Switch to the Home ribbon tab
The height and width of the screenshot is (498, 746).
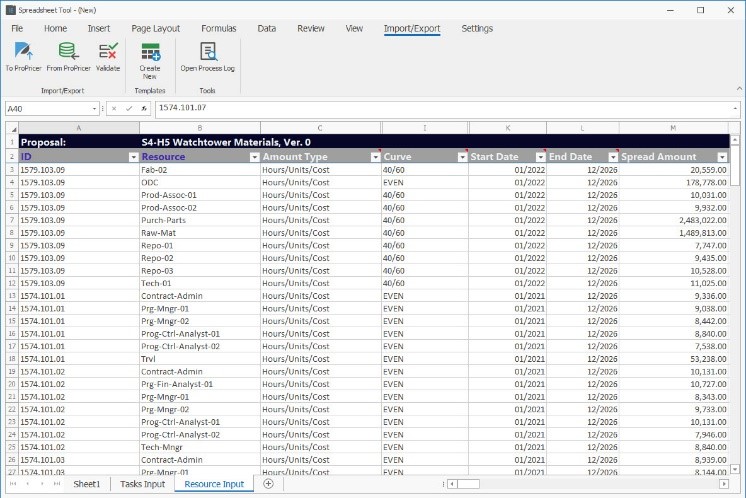coord(55,29)
